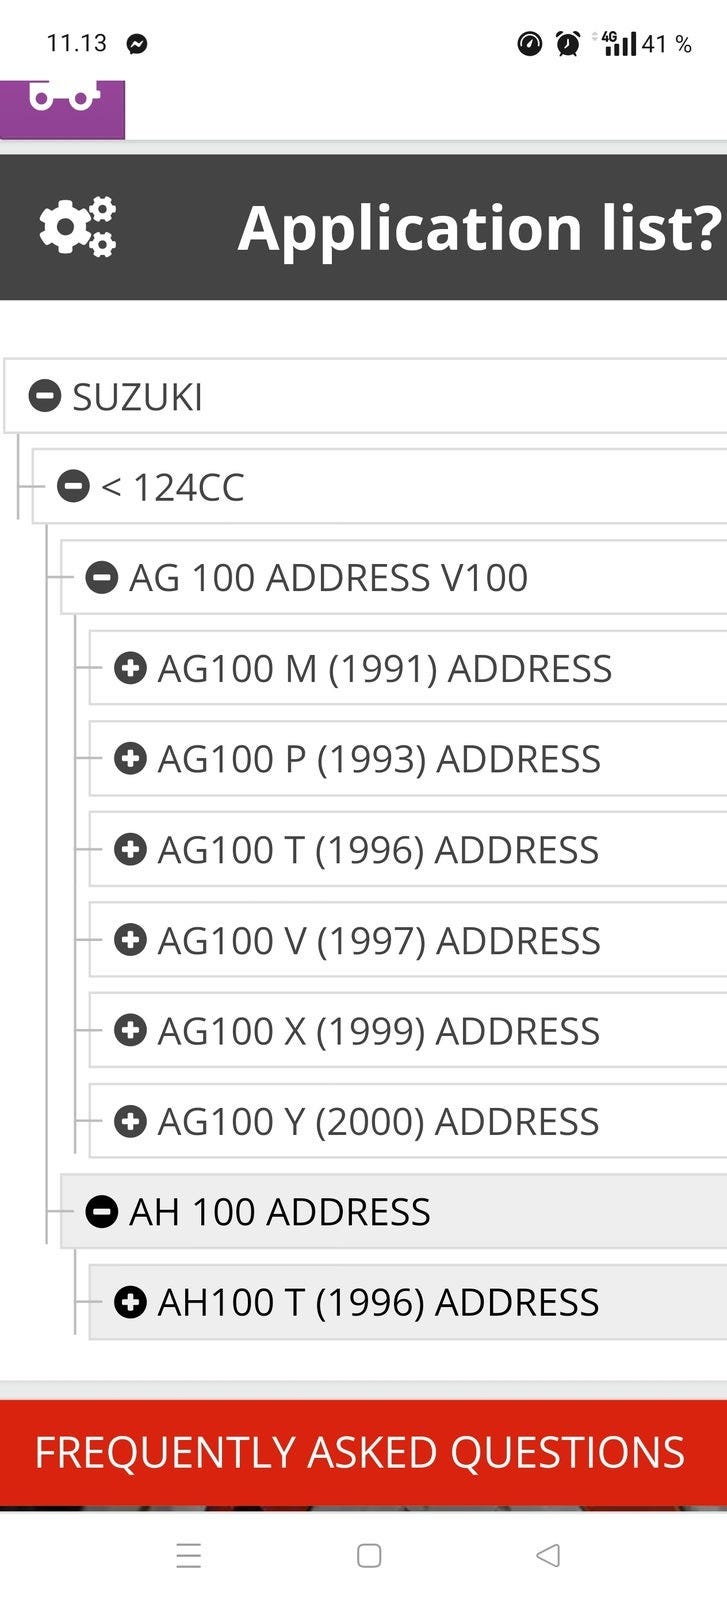Open Android recent apps menu icon

[x=188, y=1555]
